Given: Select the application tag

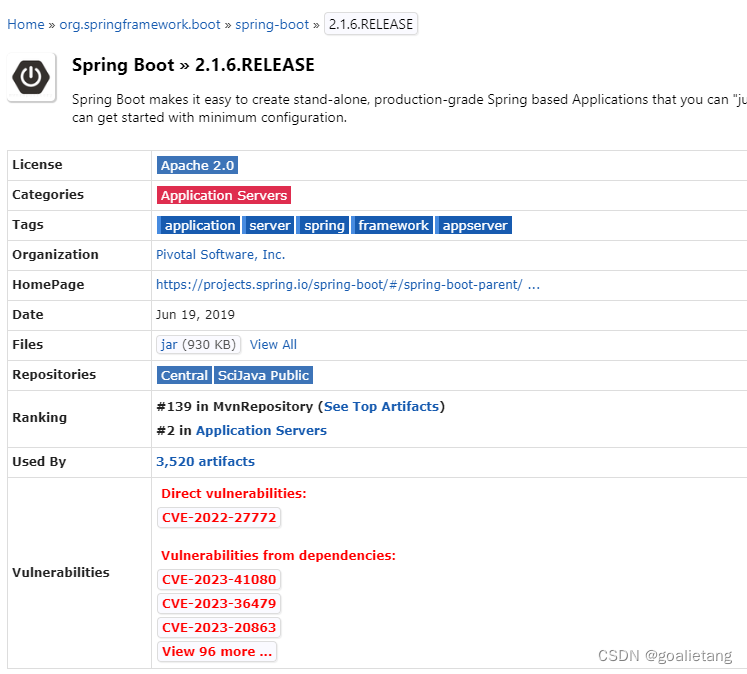Looking at the screenshot, I should [x=199, y=225].
